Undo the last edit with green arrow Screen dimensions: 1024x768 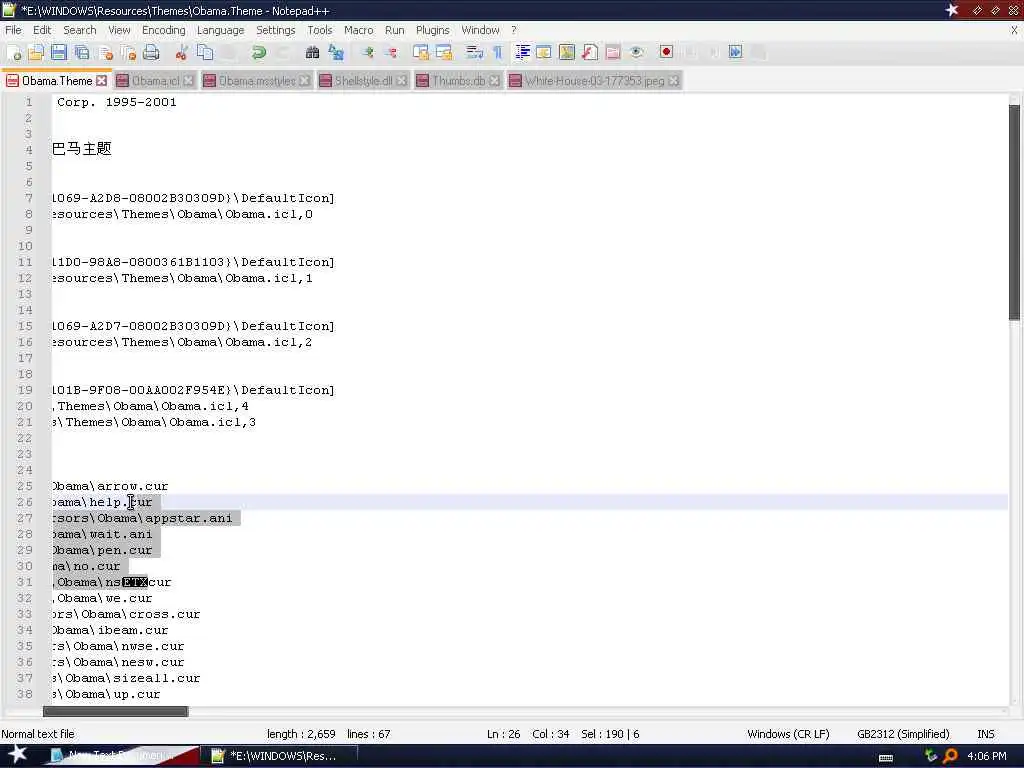(x=259, y=53)
